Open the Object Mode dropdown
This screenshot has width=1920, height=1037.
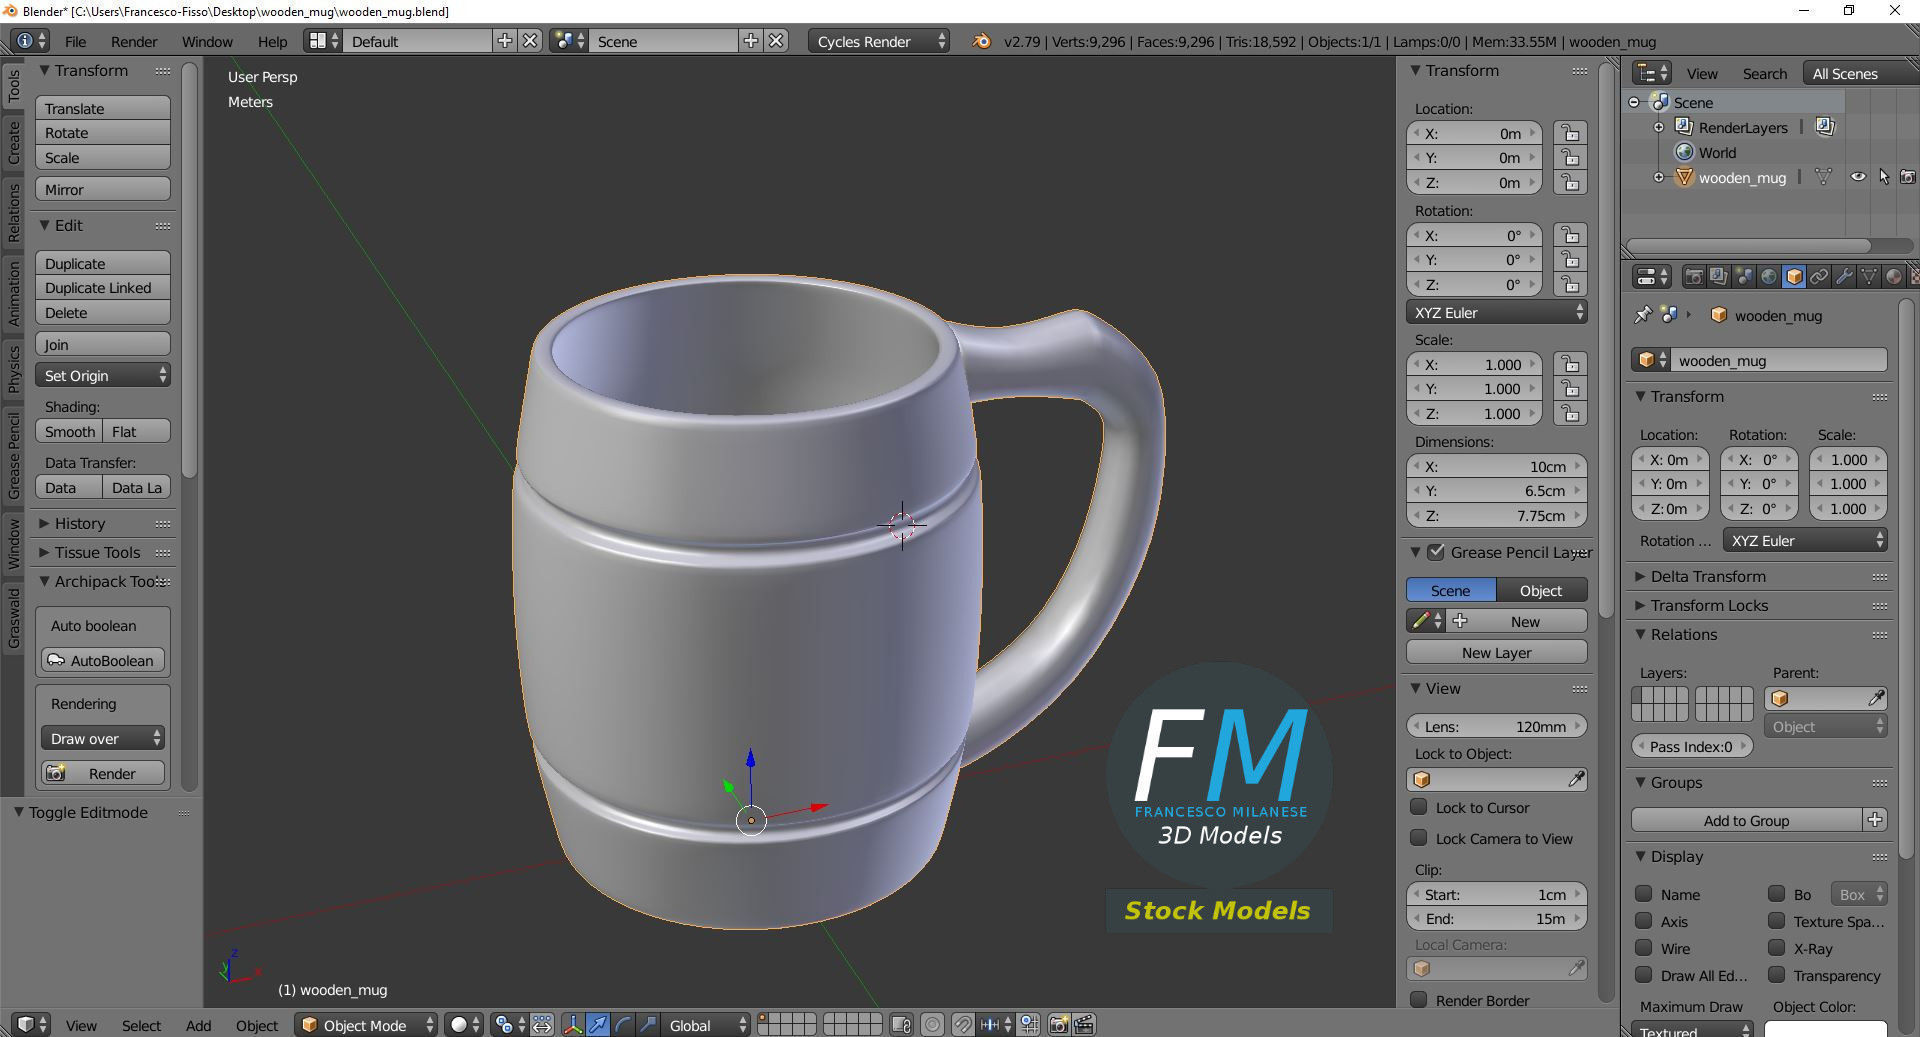coord(366,1025)
